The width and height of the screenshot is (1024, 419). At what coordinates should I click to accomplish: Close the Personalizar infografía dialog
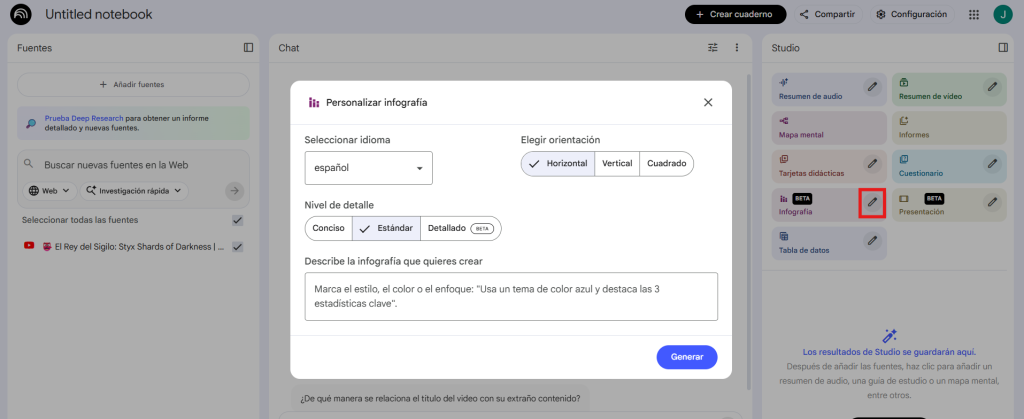tap(708, 102)
